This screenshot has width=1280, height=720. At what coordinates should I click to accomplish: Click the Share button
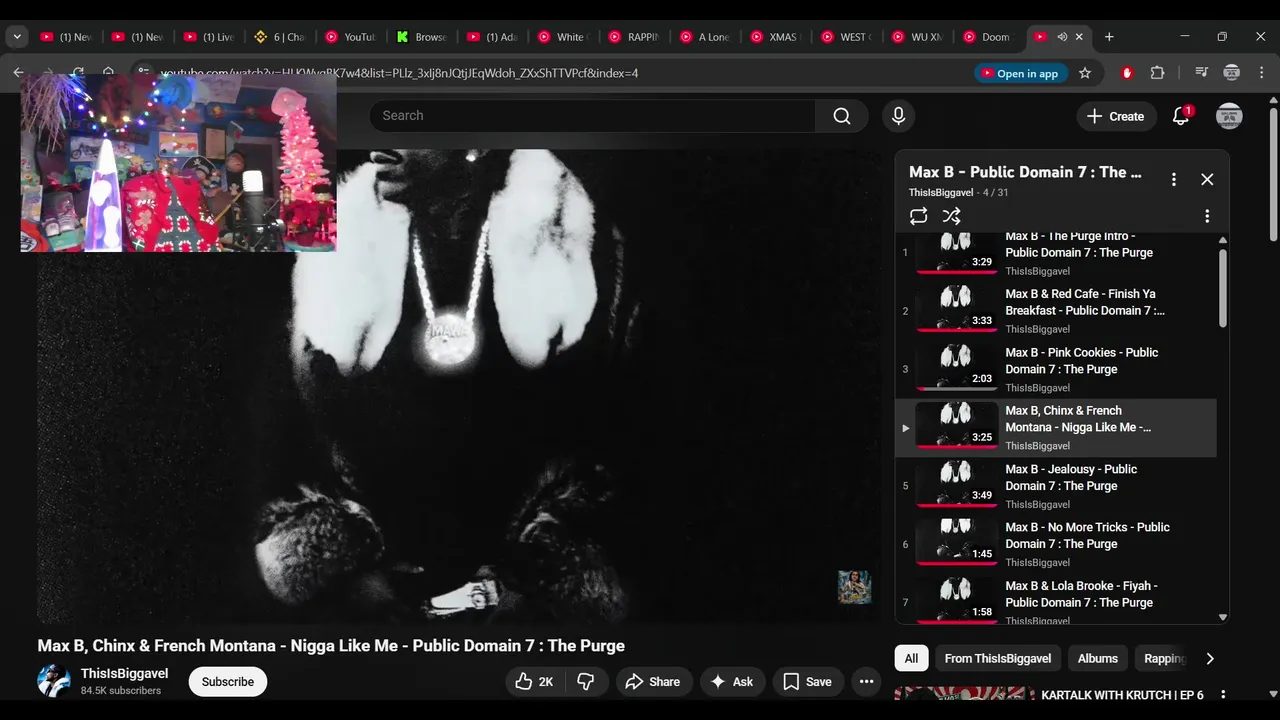[651, 682]
